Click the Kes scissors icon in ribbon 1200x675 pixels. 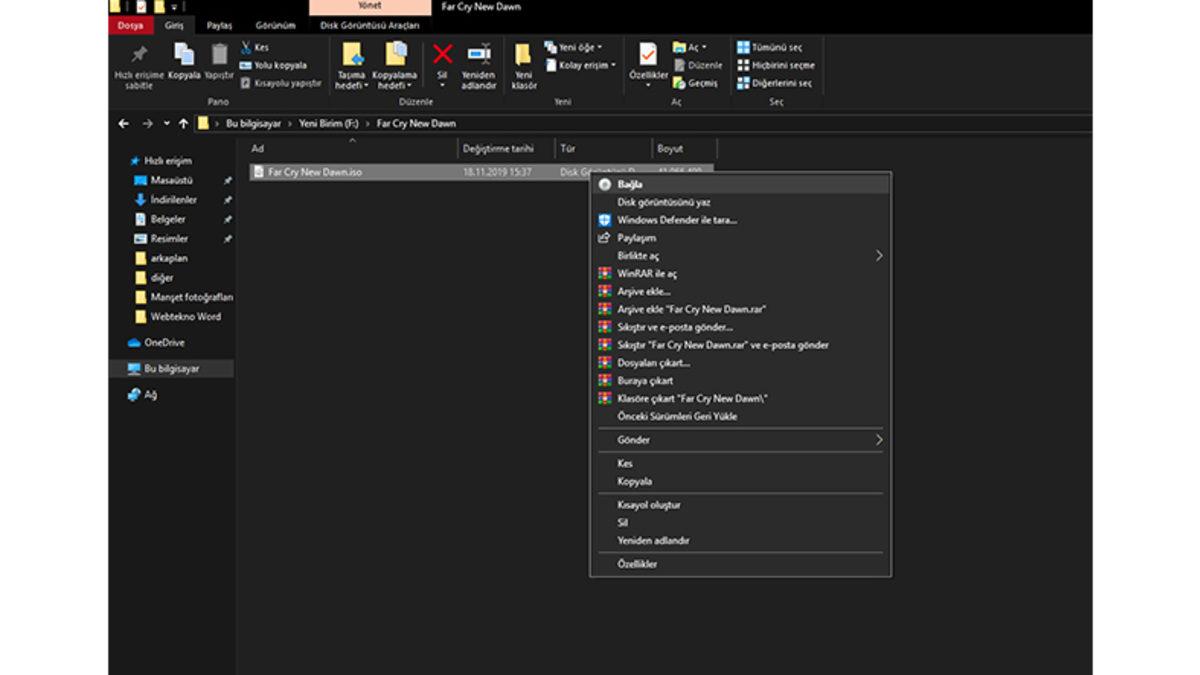(247, 47)
